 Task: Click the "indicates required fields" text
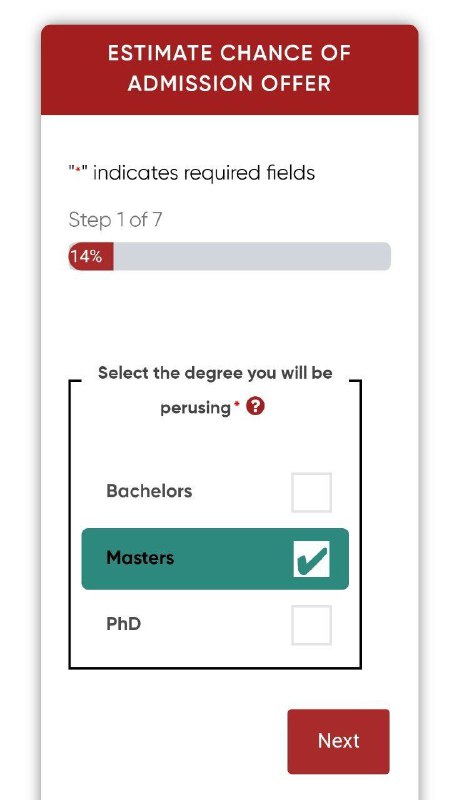203,173
